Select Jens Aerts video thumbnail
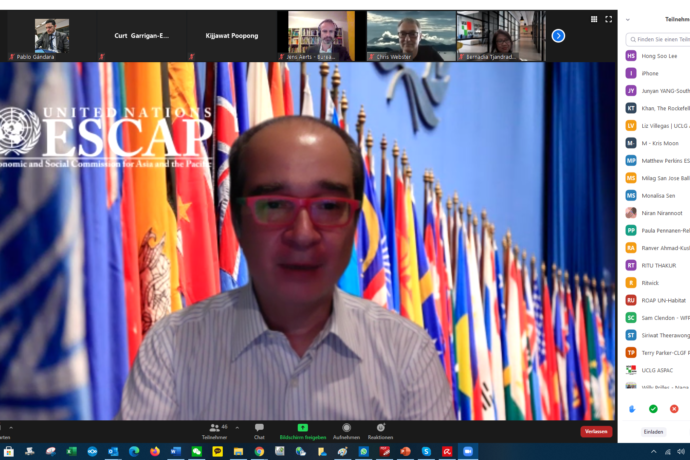Screen dimensions: 690x460 pyautogui.click(x=321, y=36)
